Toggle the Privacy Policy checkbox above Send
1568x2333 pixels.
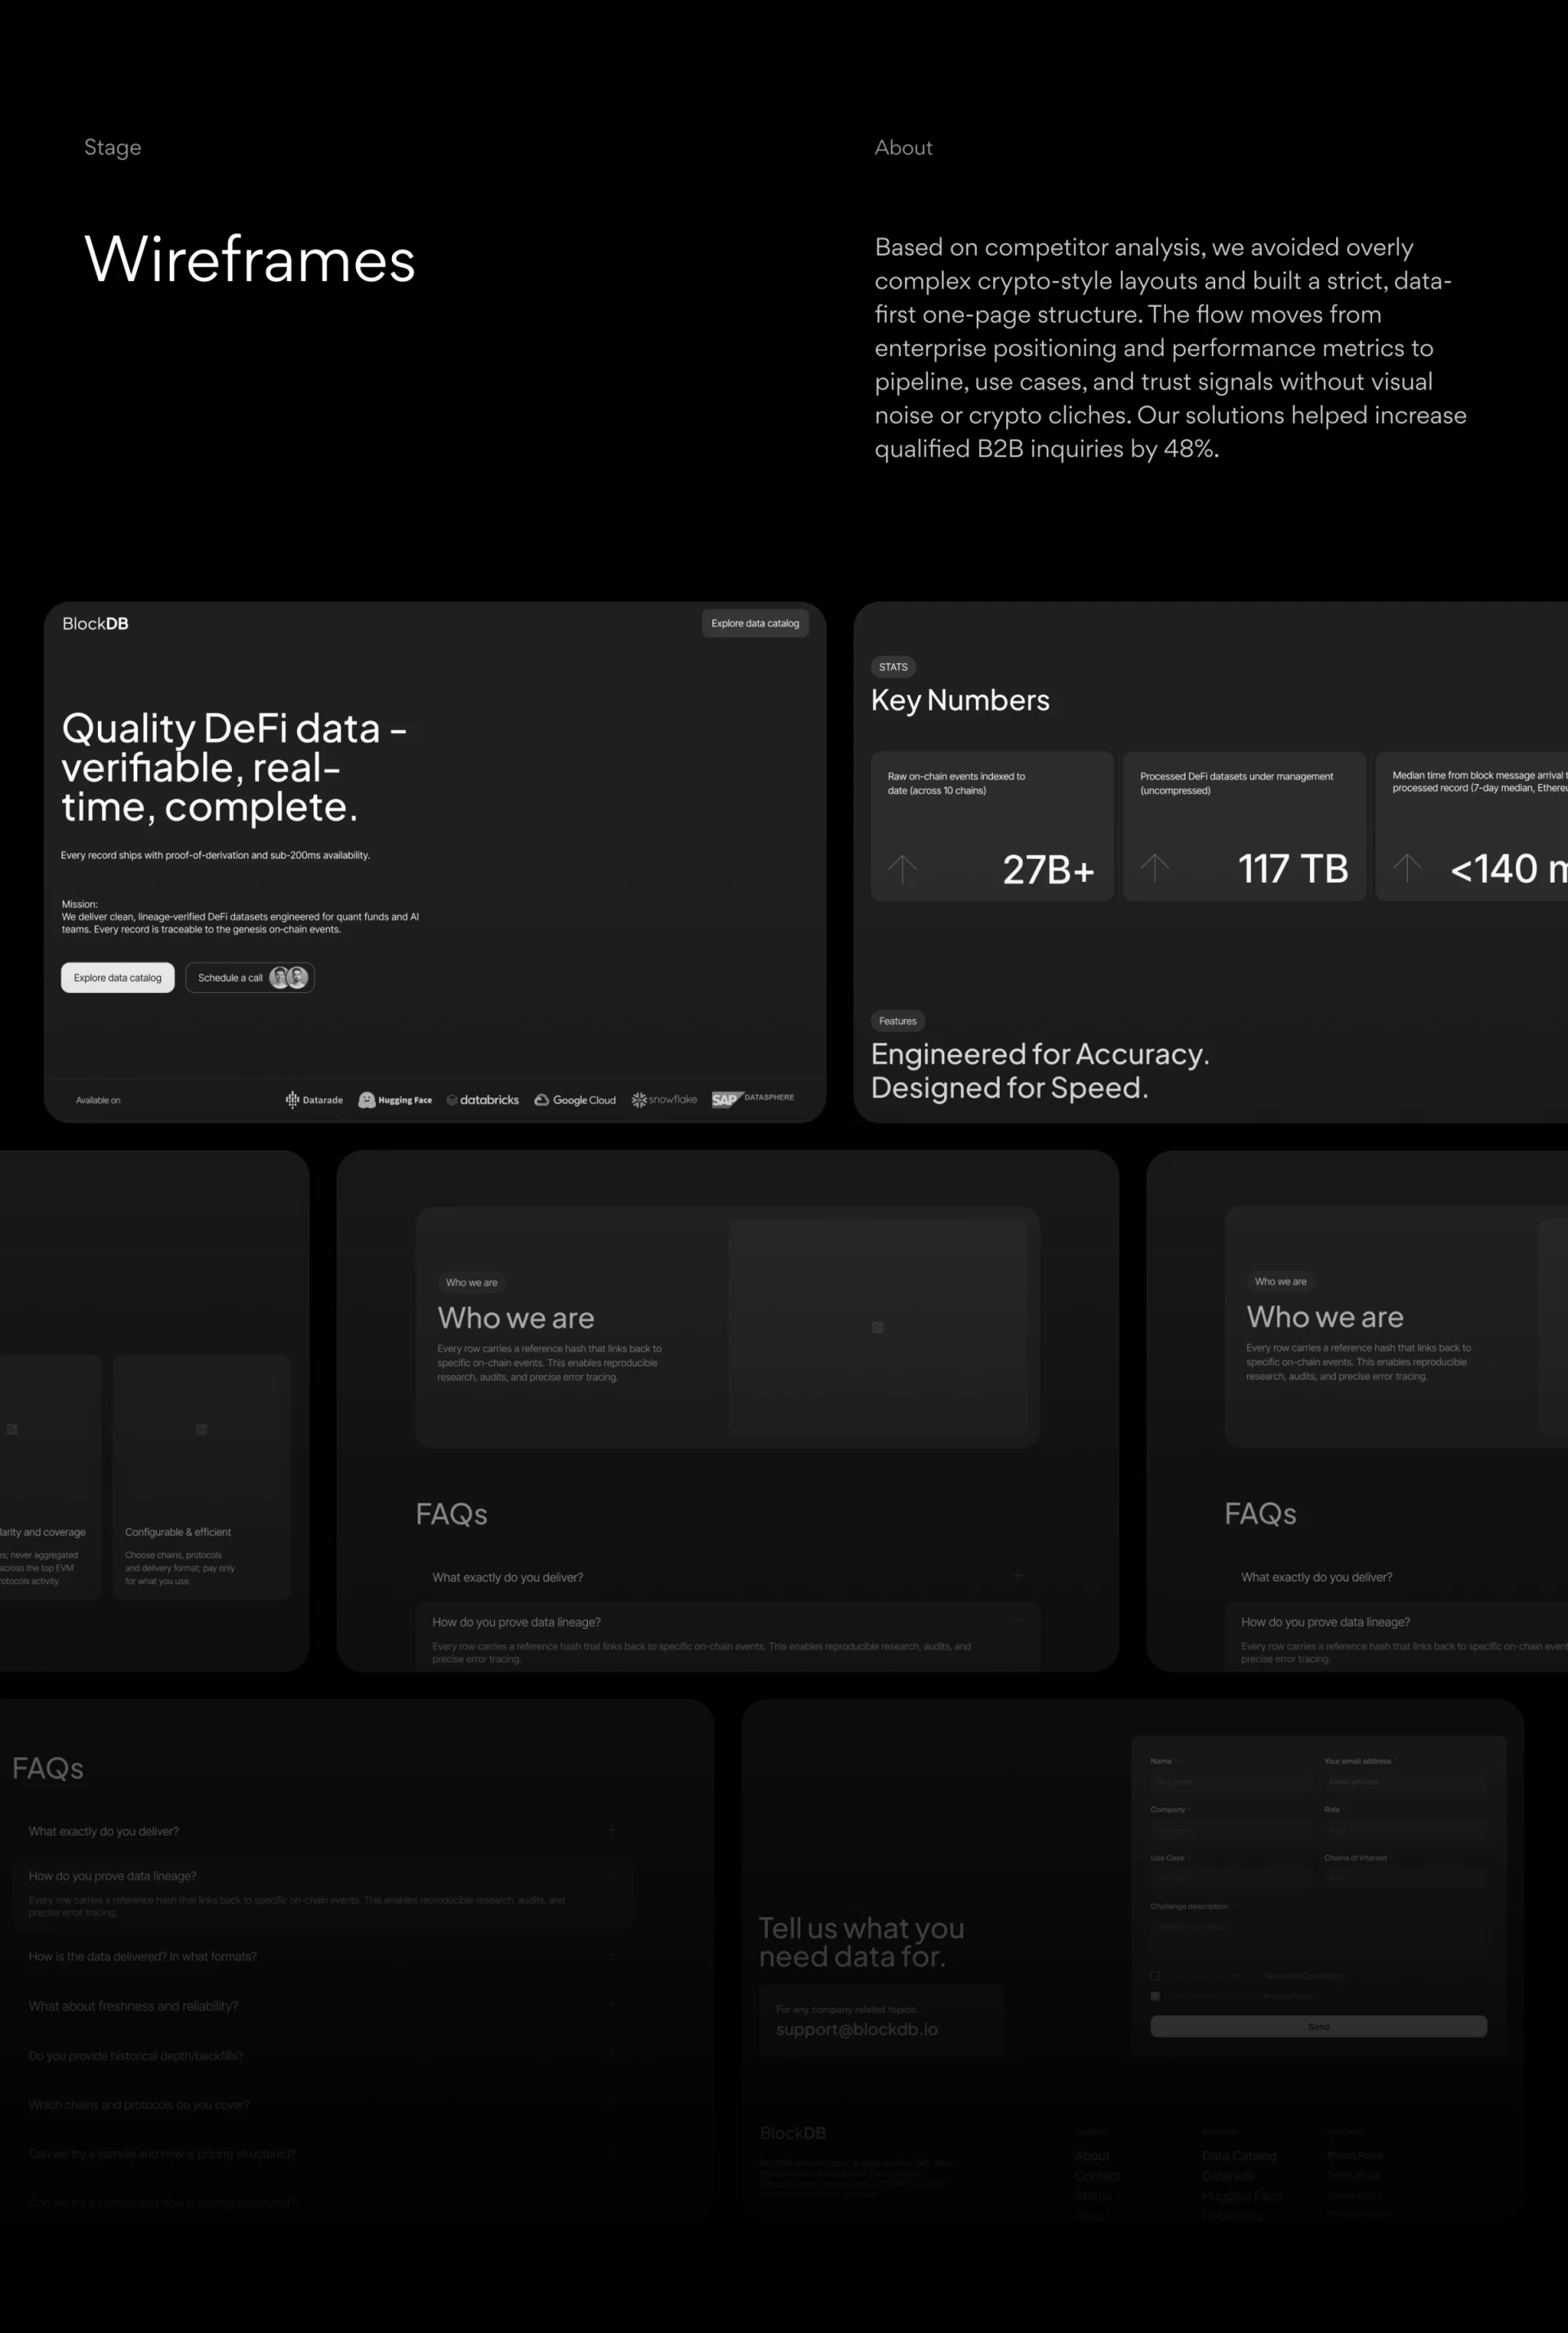coord(1155,1997)
